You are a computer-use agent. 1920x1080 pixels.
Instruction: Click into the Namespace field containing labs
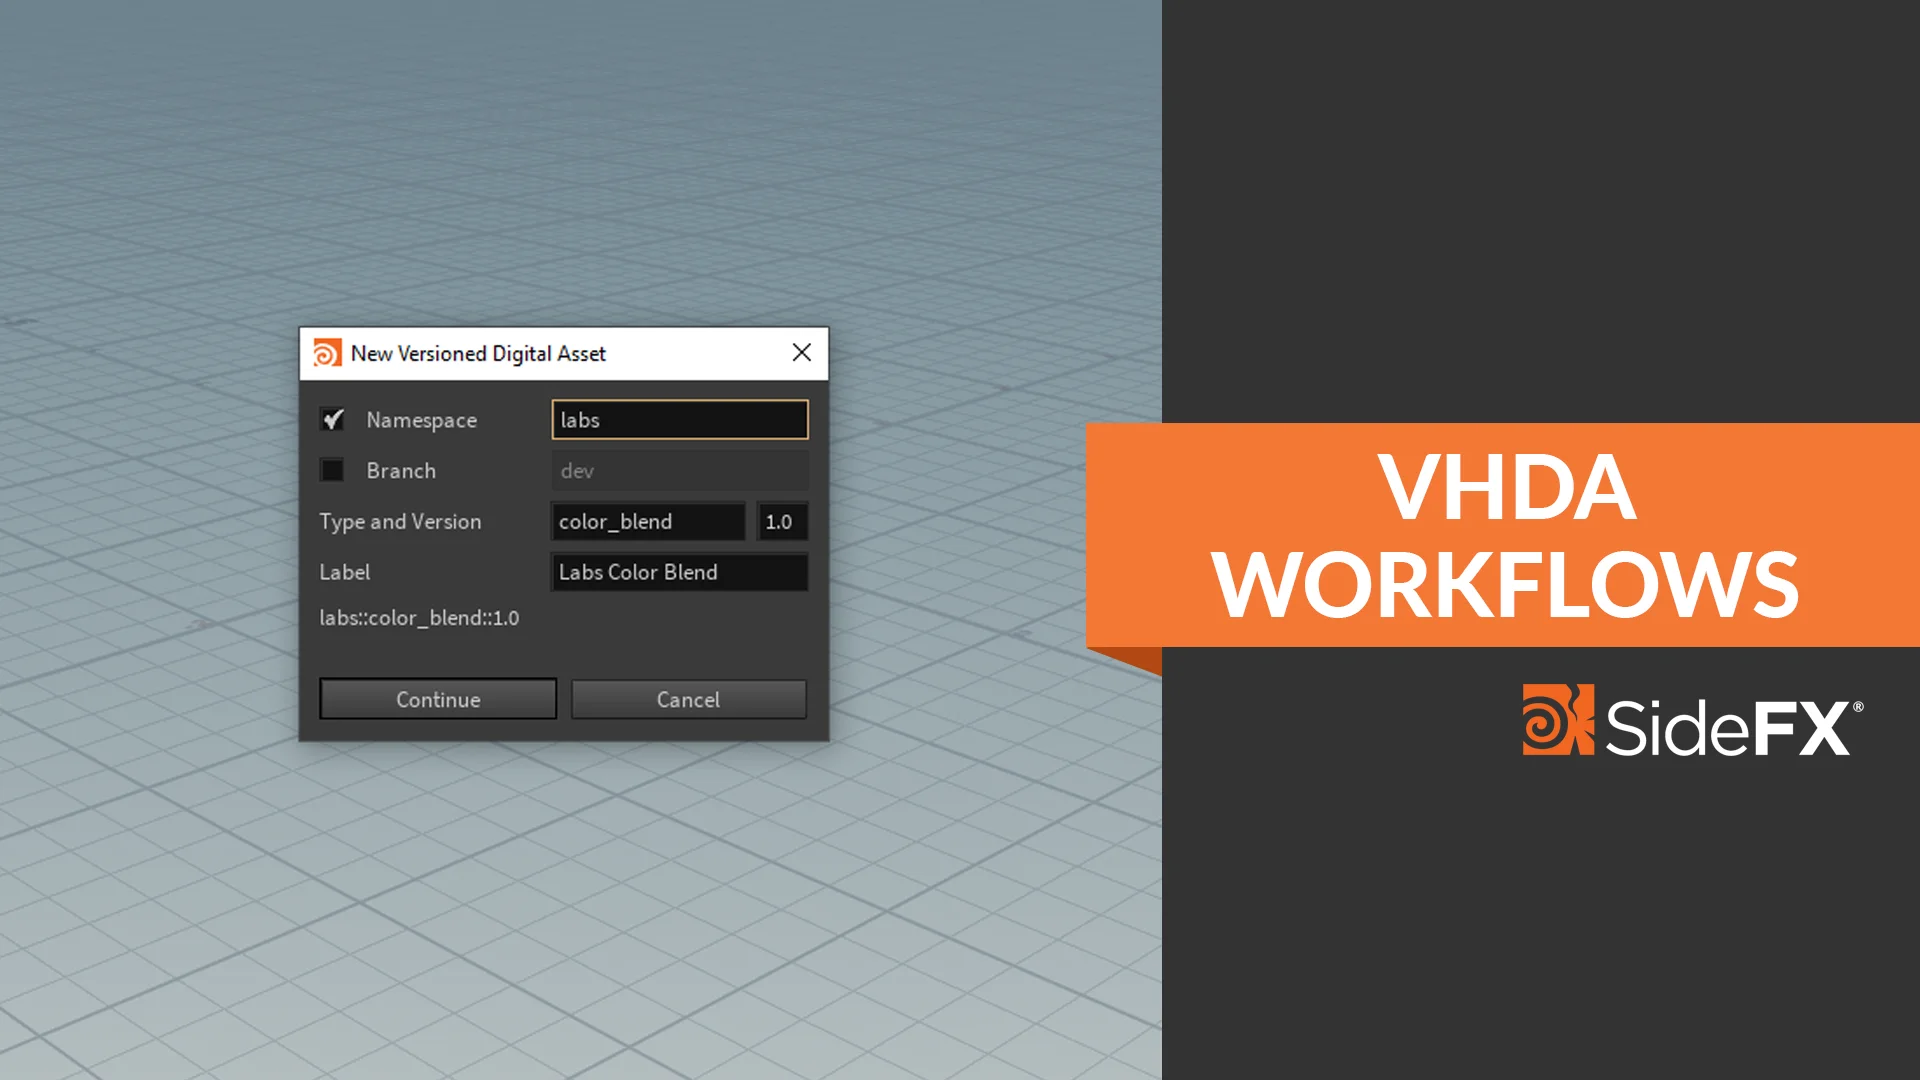[x=679, y=420]
